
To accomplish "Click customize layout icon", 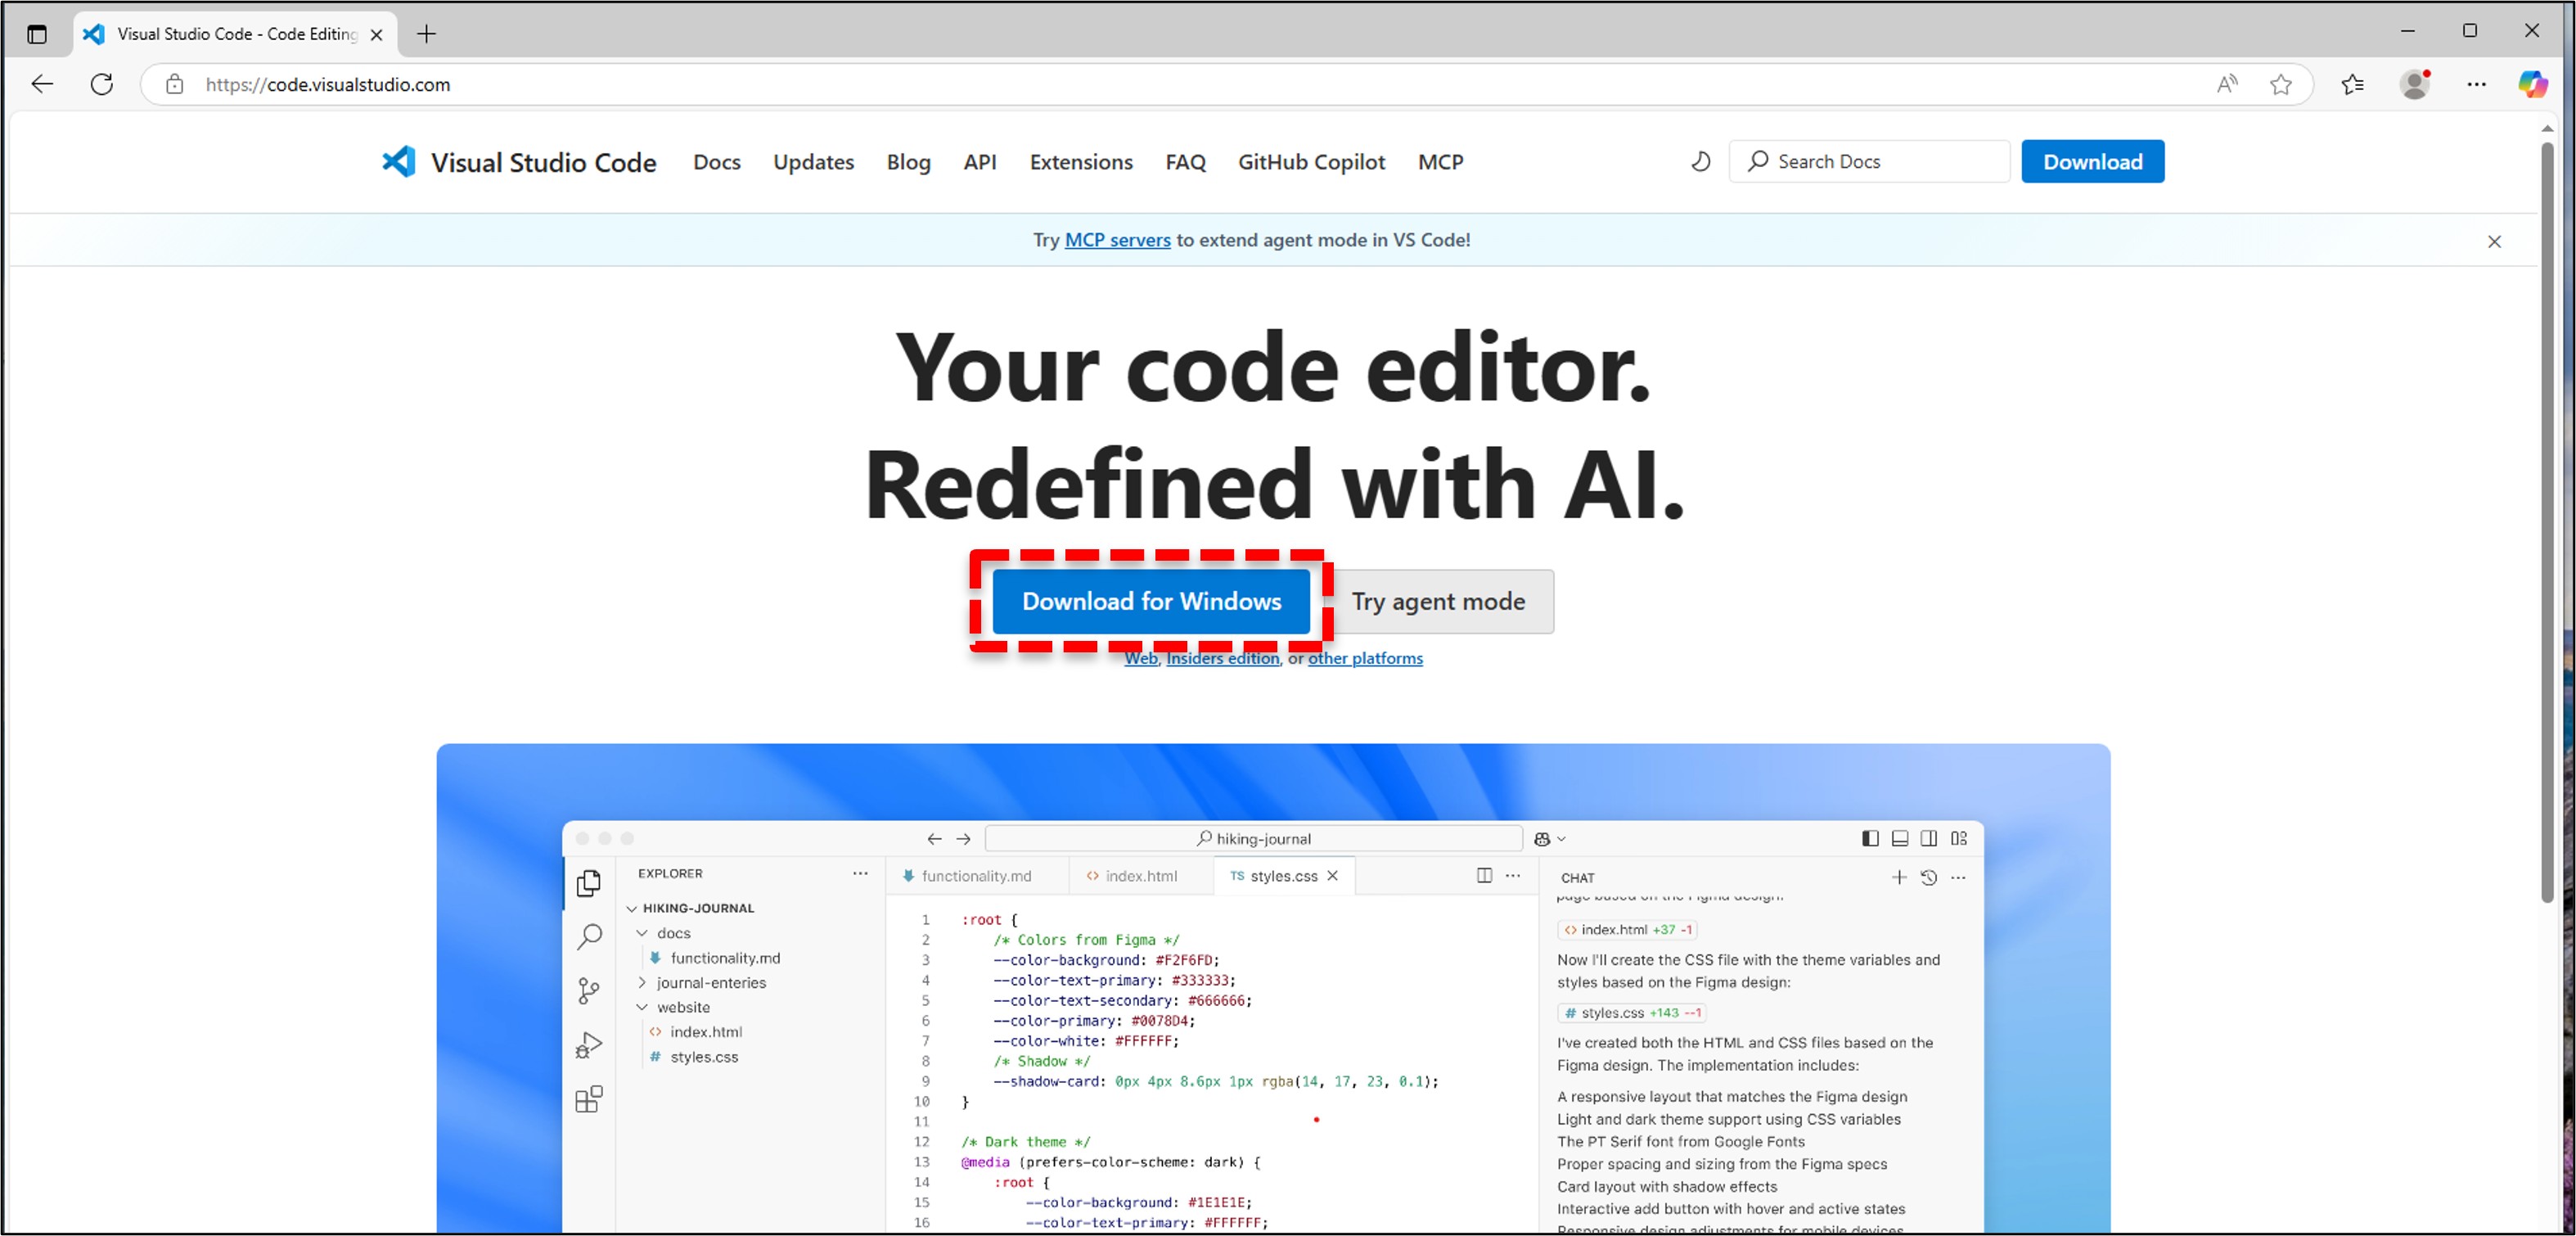I will [1958, 838].
